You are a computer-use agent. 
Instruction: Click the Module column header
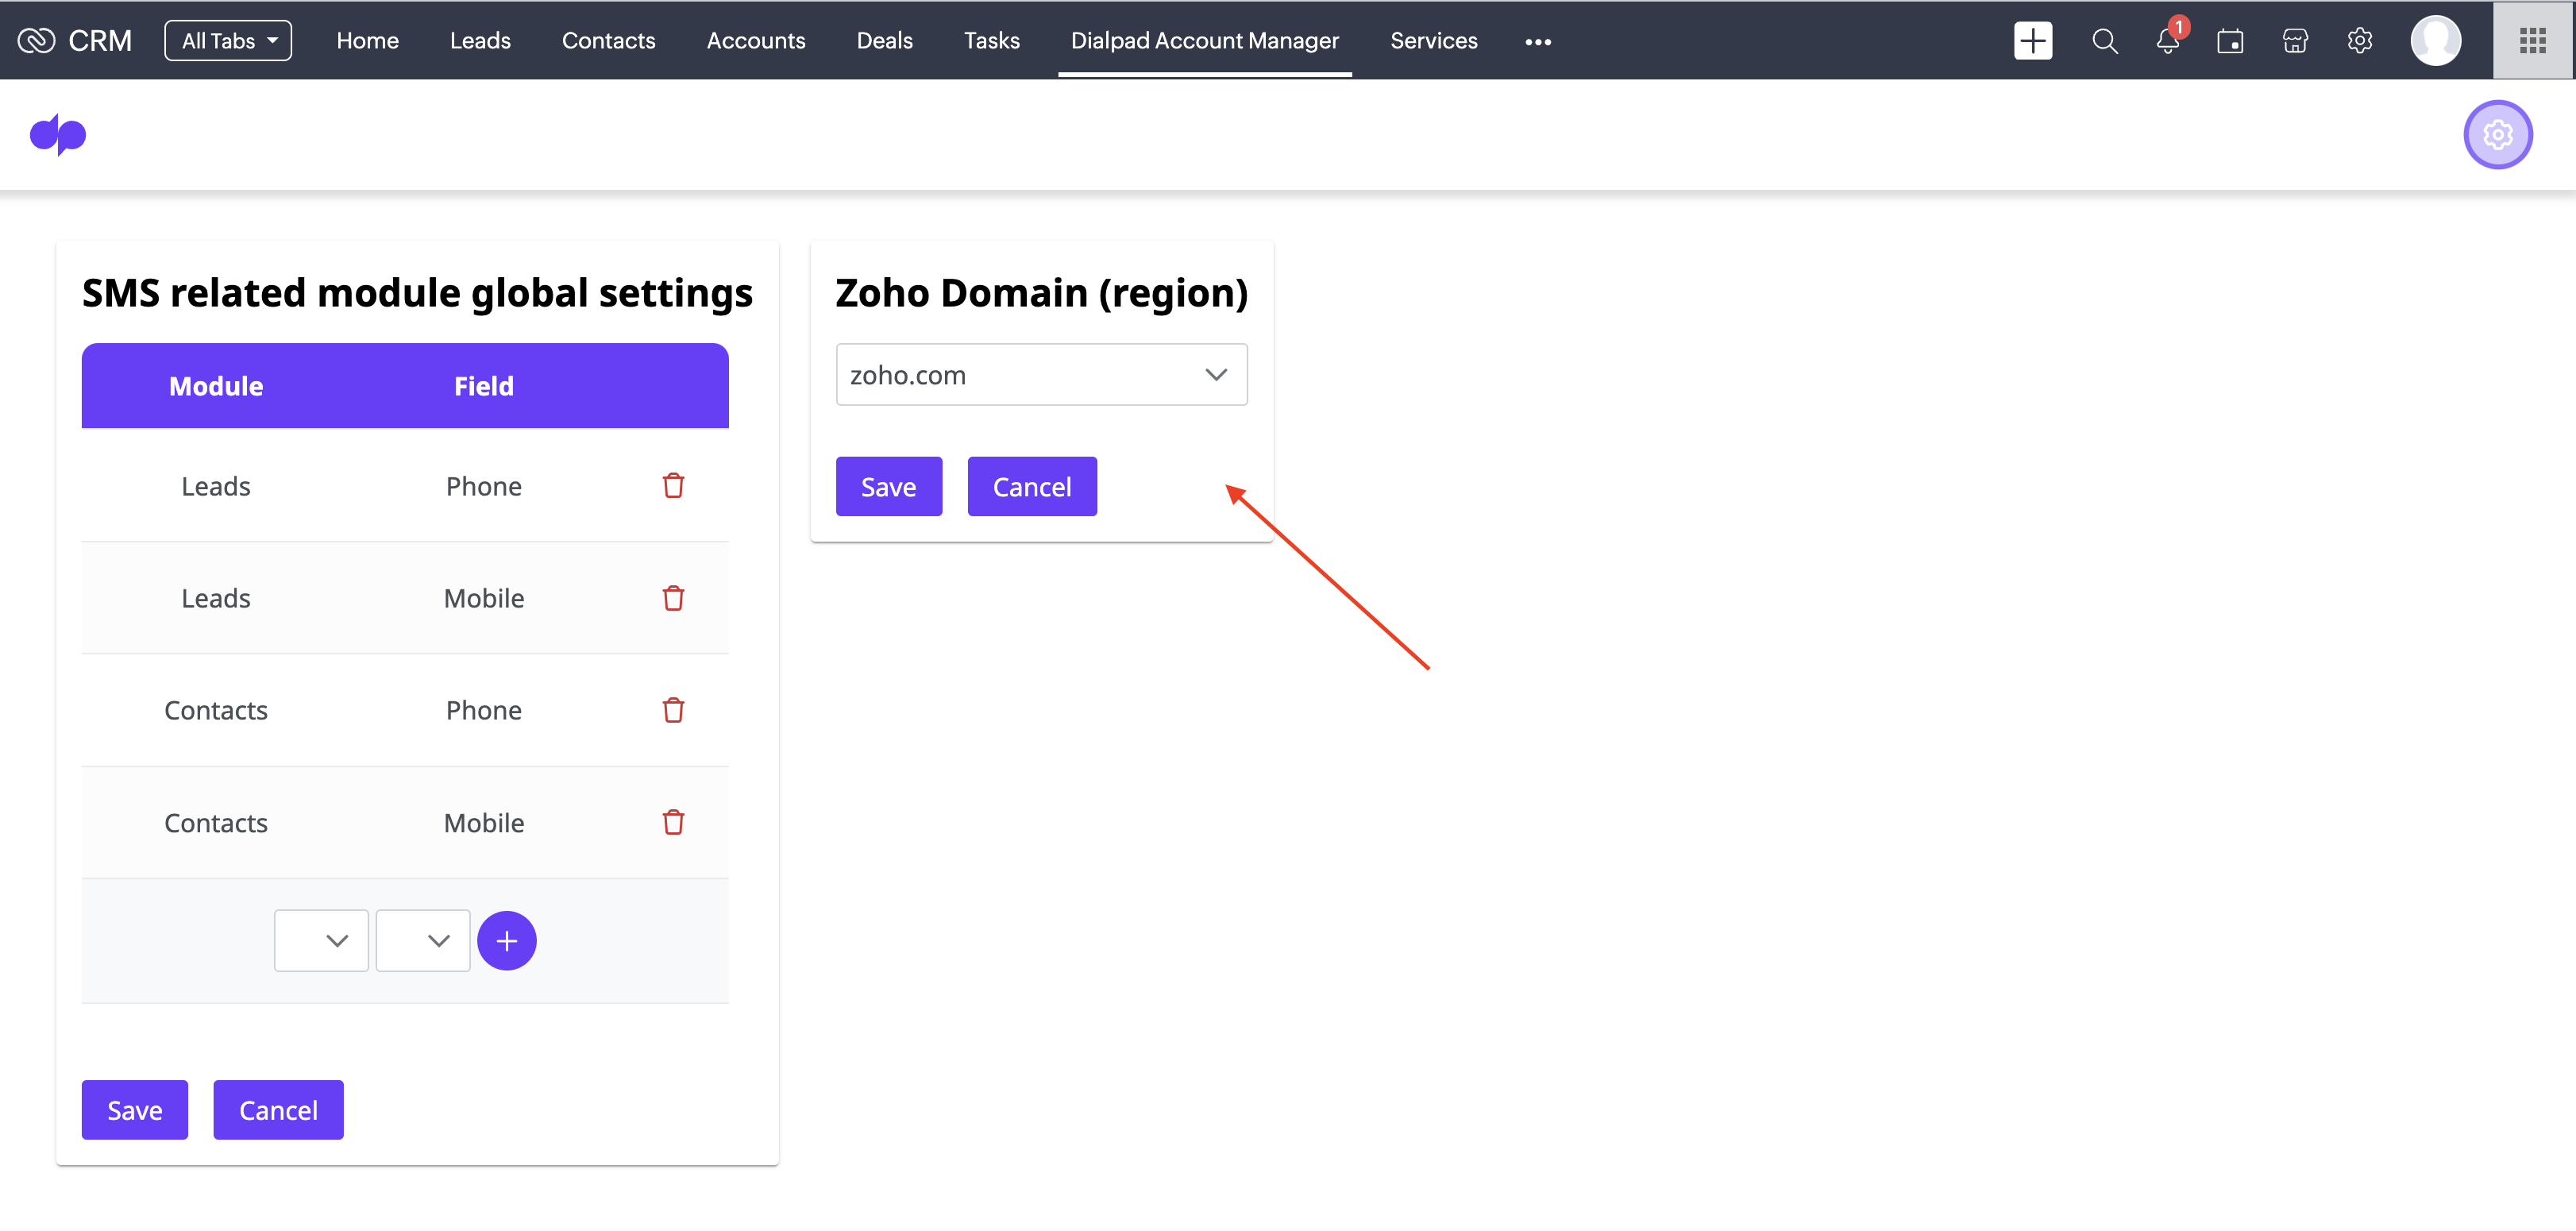coord(215,386)
